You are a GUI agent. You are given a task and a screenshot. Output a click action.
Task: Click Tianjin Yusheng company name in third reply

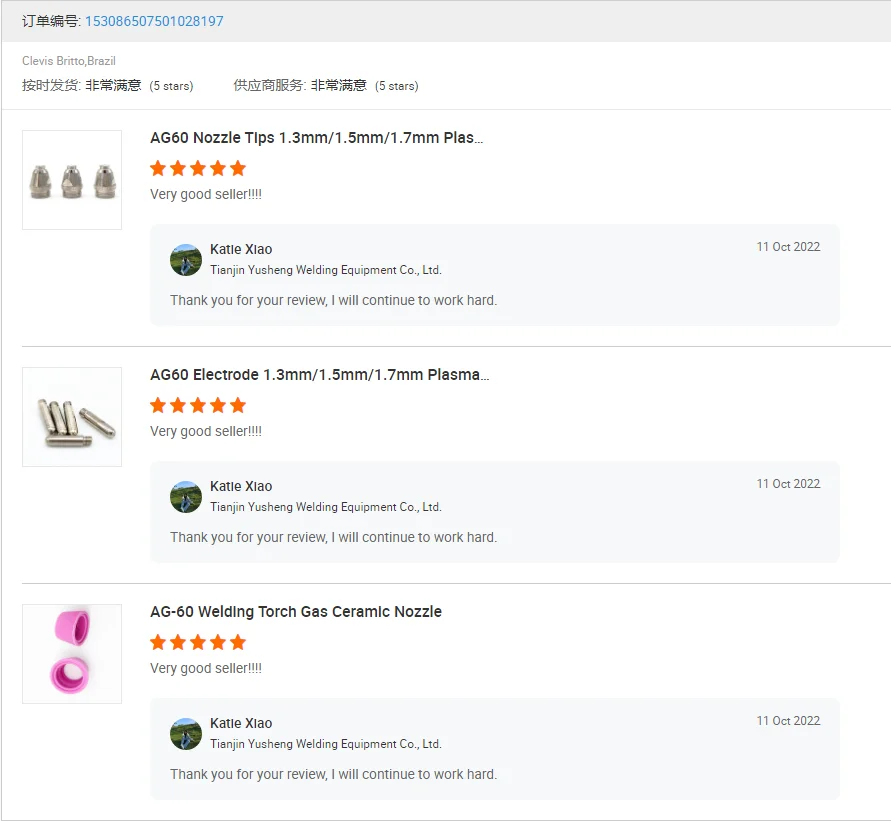(x=326, y=744)
